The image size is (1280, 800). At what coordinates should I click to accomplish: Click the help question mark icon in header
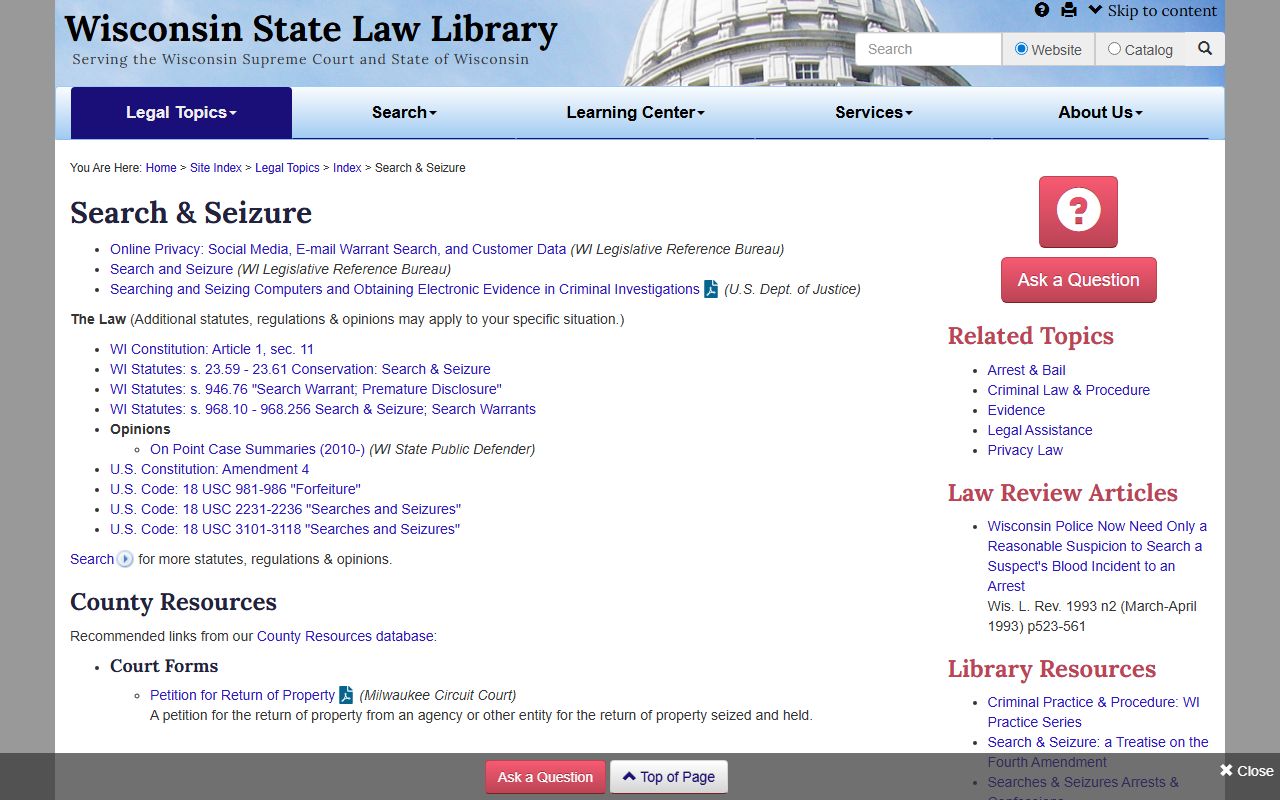click(1042, 10)
